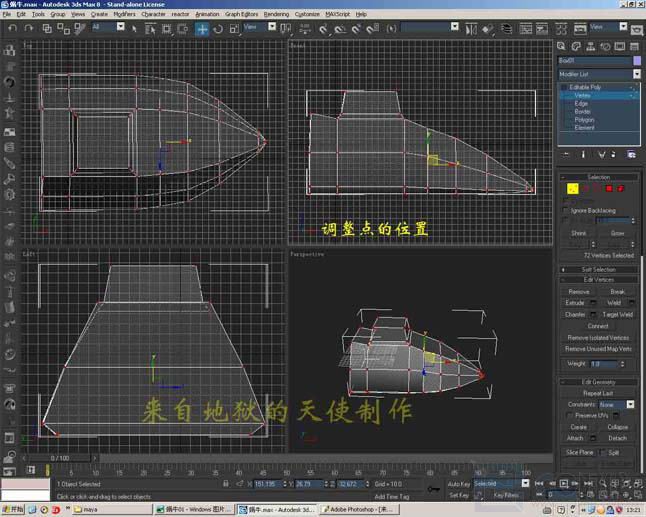Image resolution: width=646 pixels, height=517 pixels.
Task: Click the Grow selection button
Action: point(617,234)
